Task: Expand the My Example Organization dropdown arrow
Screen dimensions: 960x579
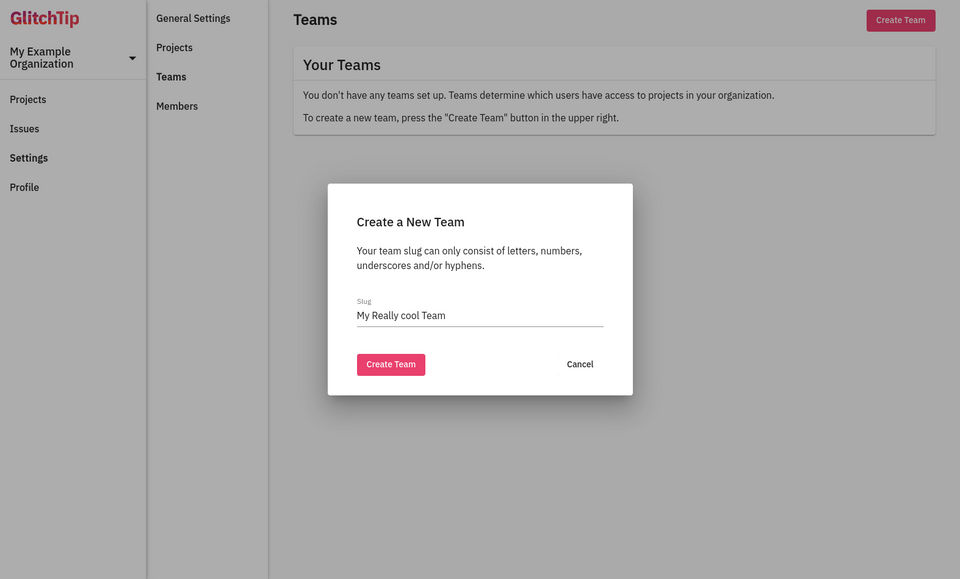Action: (132, 58)
